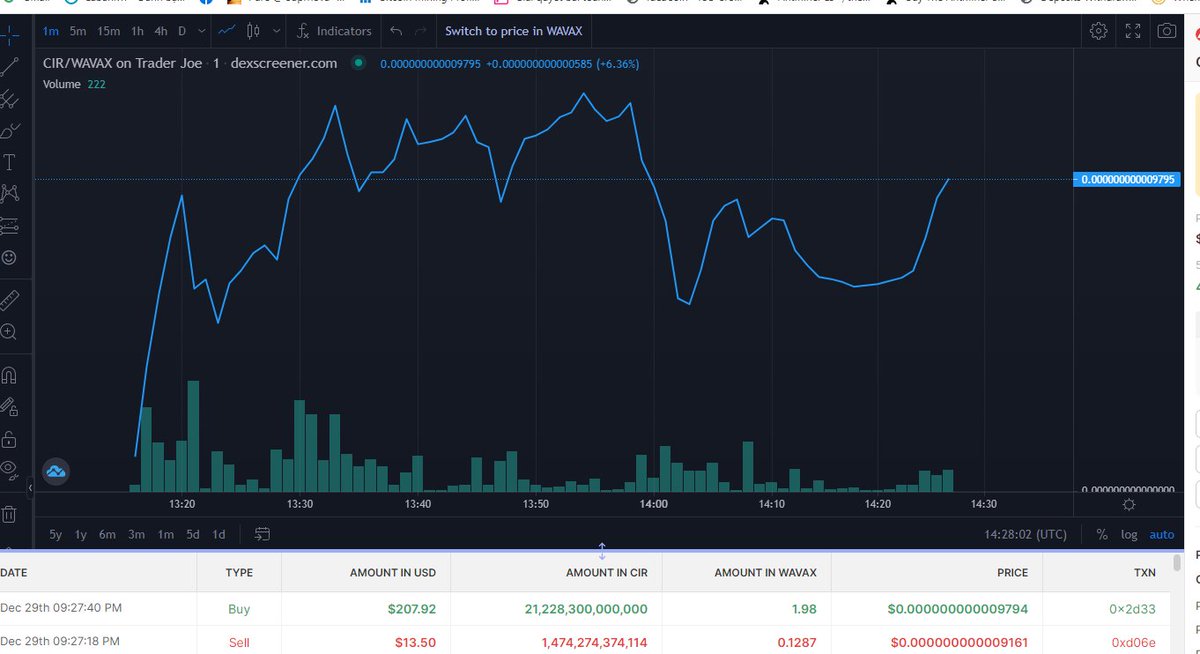Open price axis settings gear
This screenshot has height=654, width=1200.
[1129, 505]
